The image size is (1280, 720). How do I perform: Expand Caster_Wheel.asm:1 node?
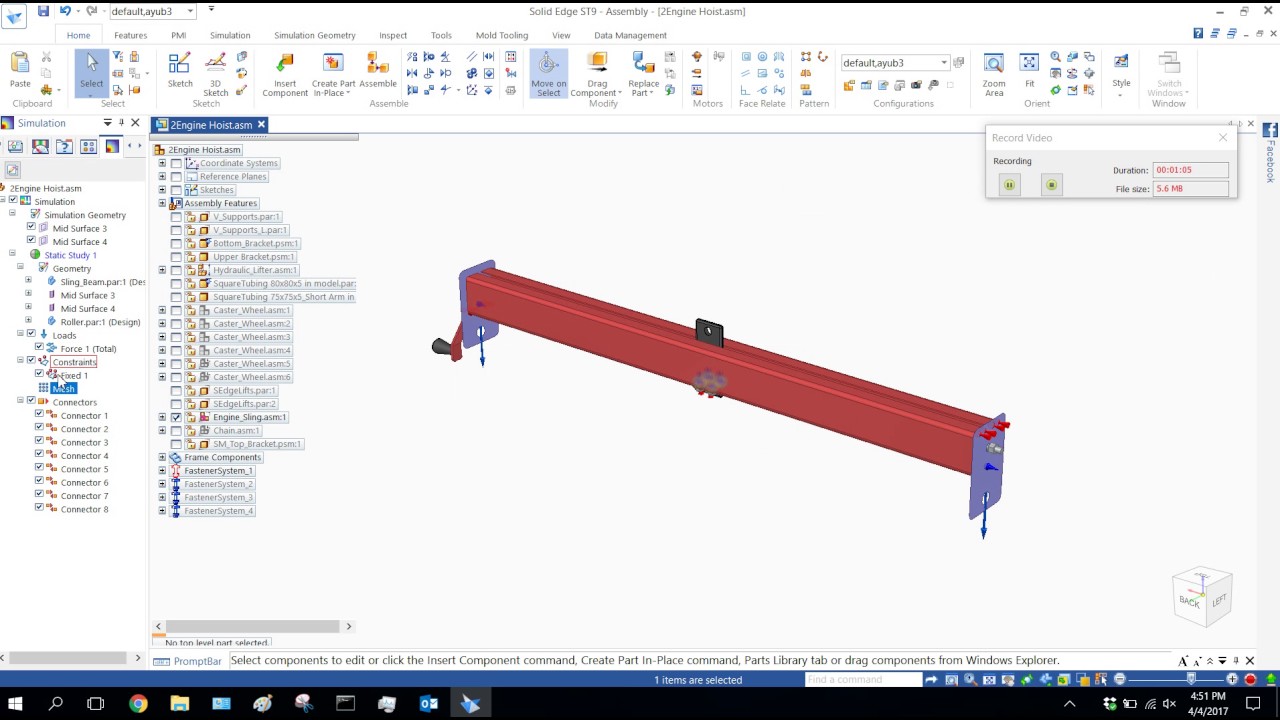pyautogui.click(x=162, y=310)
